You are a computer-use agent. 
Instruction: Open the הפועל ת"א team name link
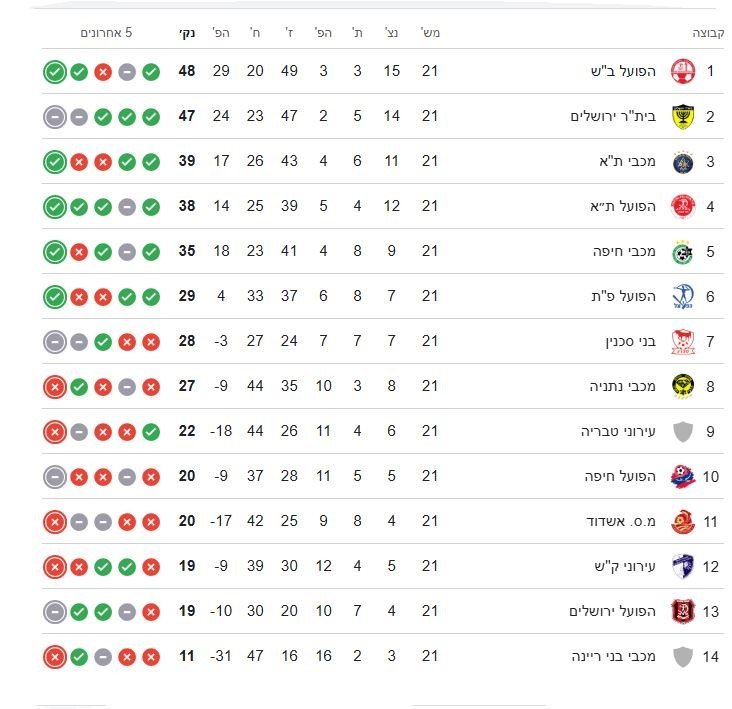point(625,206)
